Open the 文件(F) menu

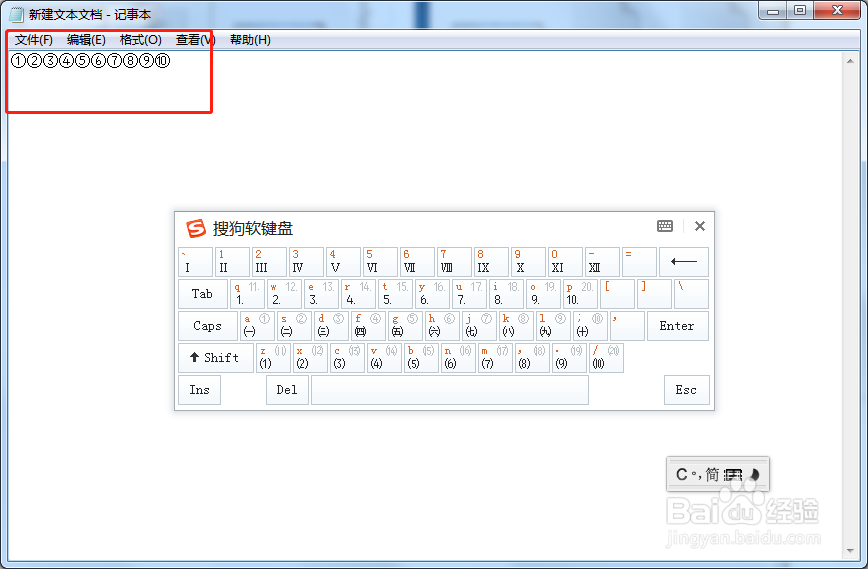click(34, 40)
